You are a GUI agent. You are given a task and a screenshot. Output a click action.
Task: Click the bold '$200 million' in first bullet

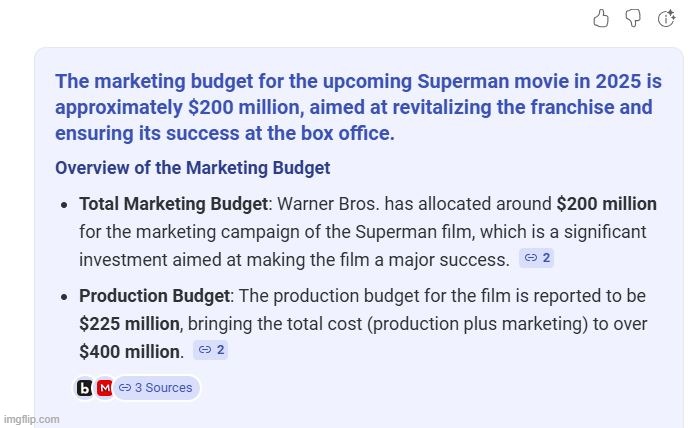(606, 204)
